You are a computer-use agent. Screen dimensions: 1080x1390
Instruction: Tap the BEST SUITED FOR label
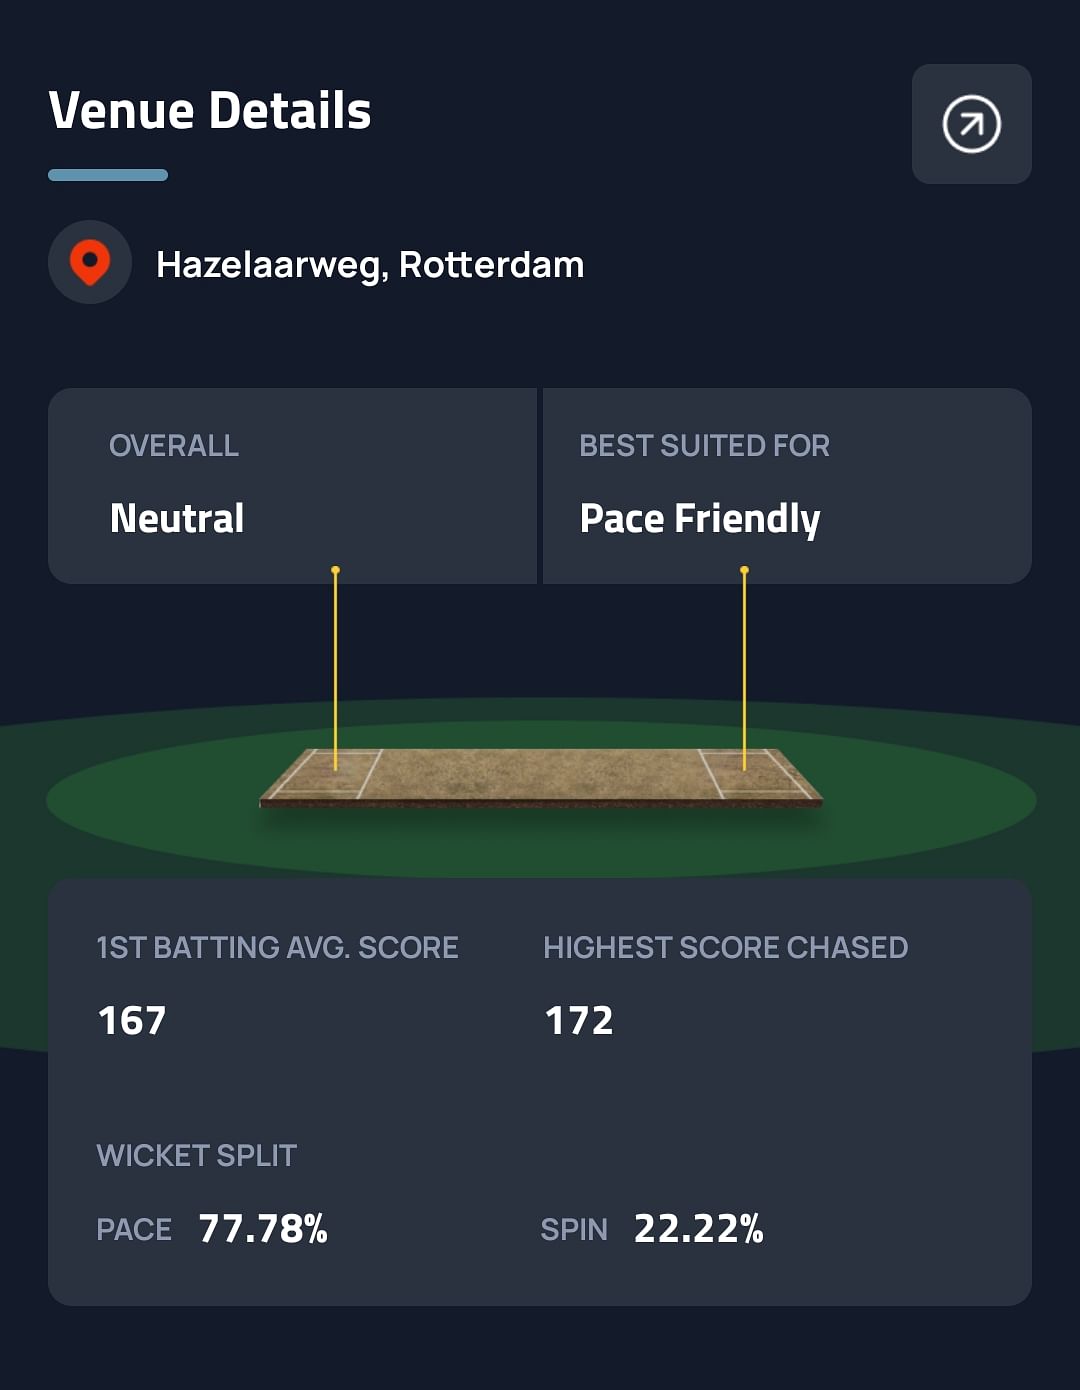[704, 445]
